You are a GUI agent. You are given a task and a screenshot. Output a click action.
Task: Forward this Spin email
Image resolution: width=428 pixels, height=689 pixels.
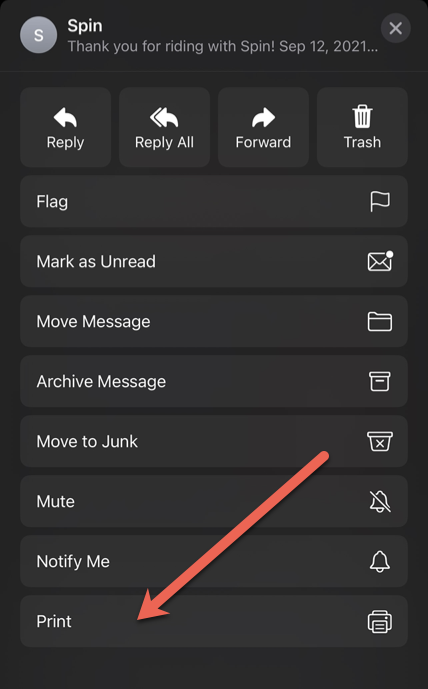263,127
